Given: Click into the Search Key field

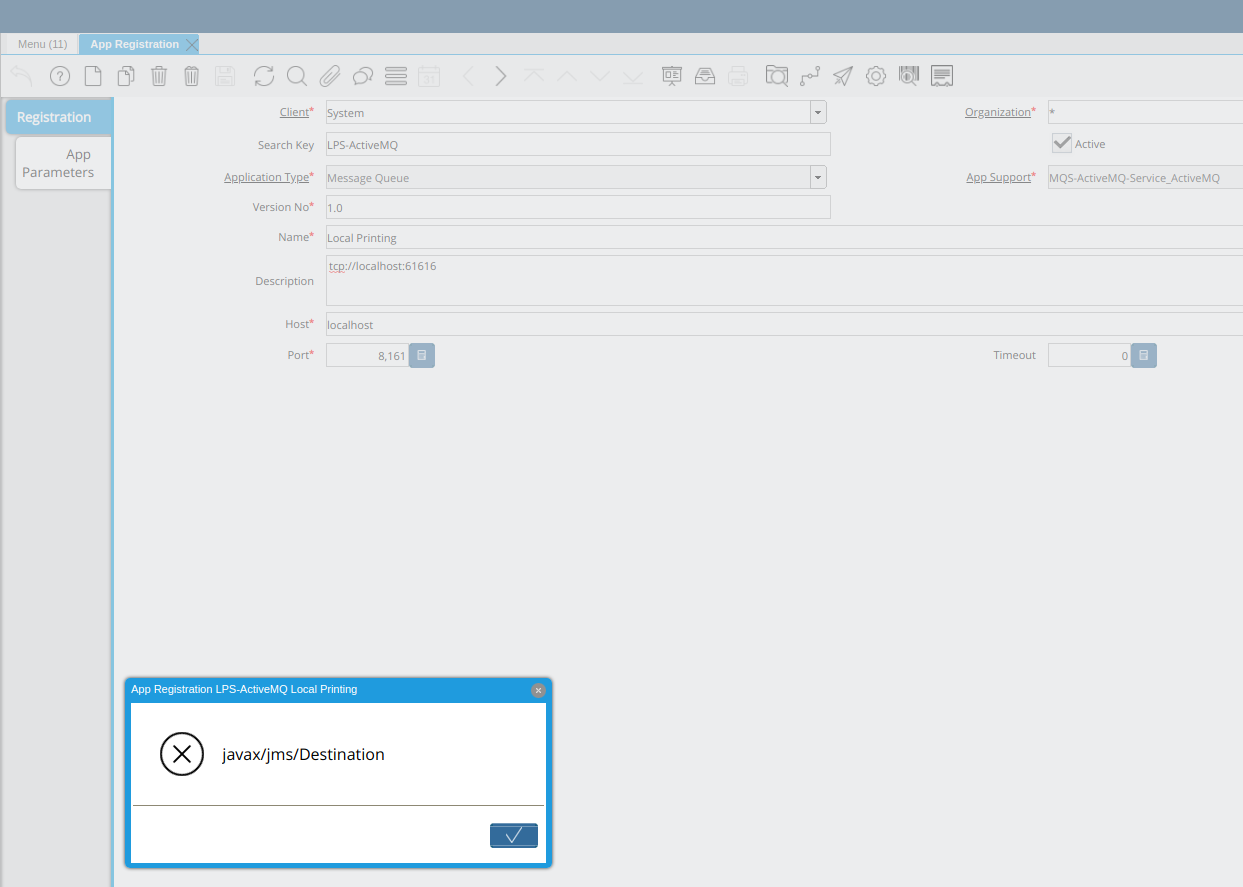Looking at the screenshot, I should coord(578,144).
